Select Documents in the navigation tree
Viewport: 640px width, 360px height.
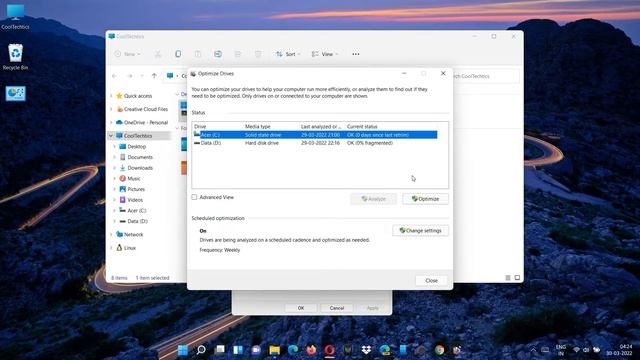pyautogui.click(x=140, y=157)
